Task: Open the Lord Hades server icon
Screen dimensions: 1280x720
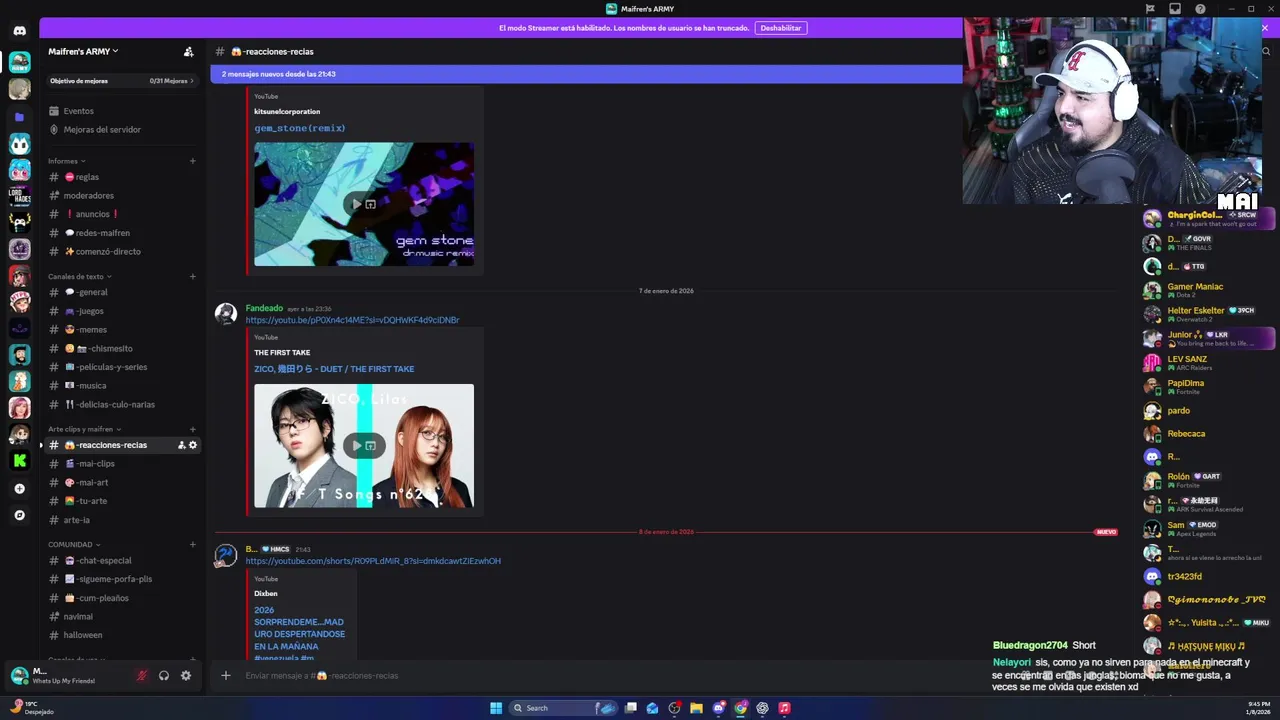Action: click(x=19, y=197)
